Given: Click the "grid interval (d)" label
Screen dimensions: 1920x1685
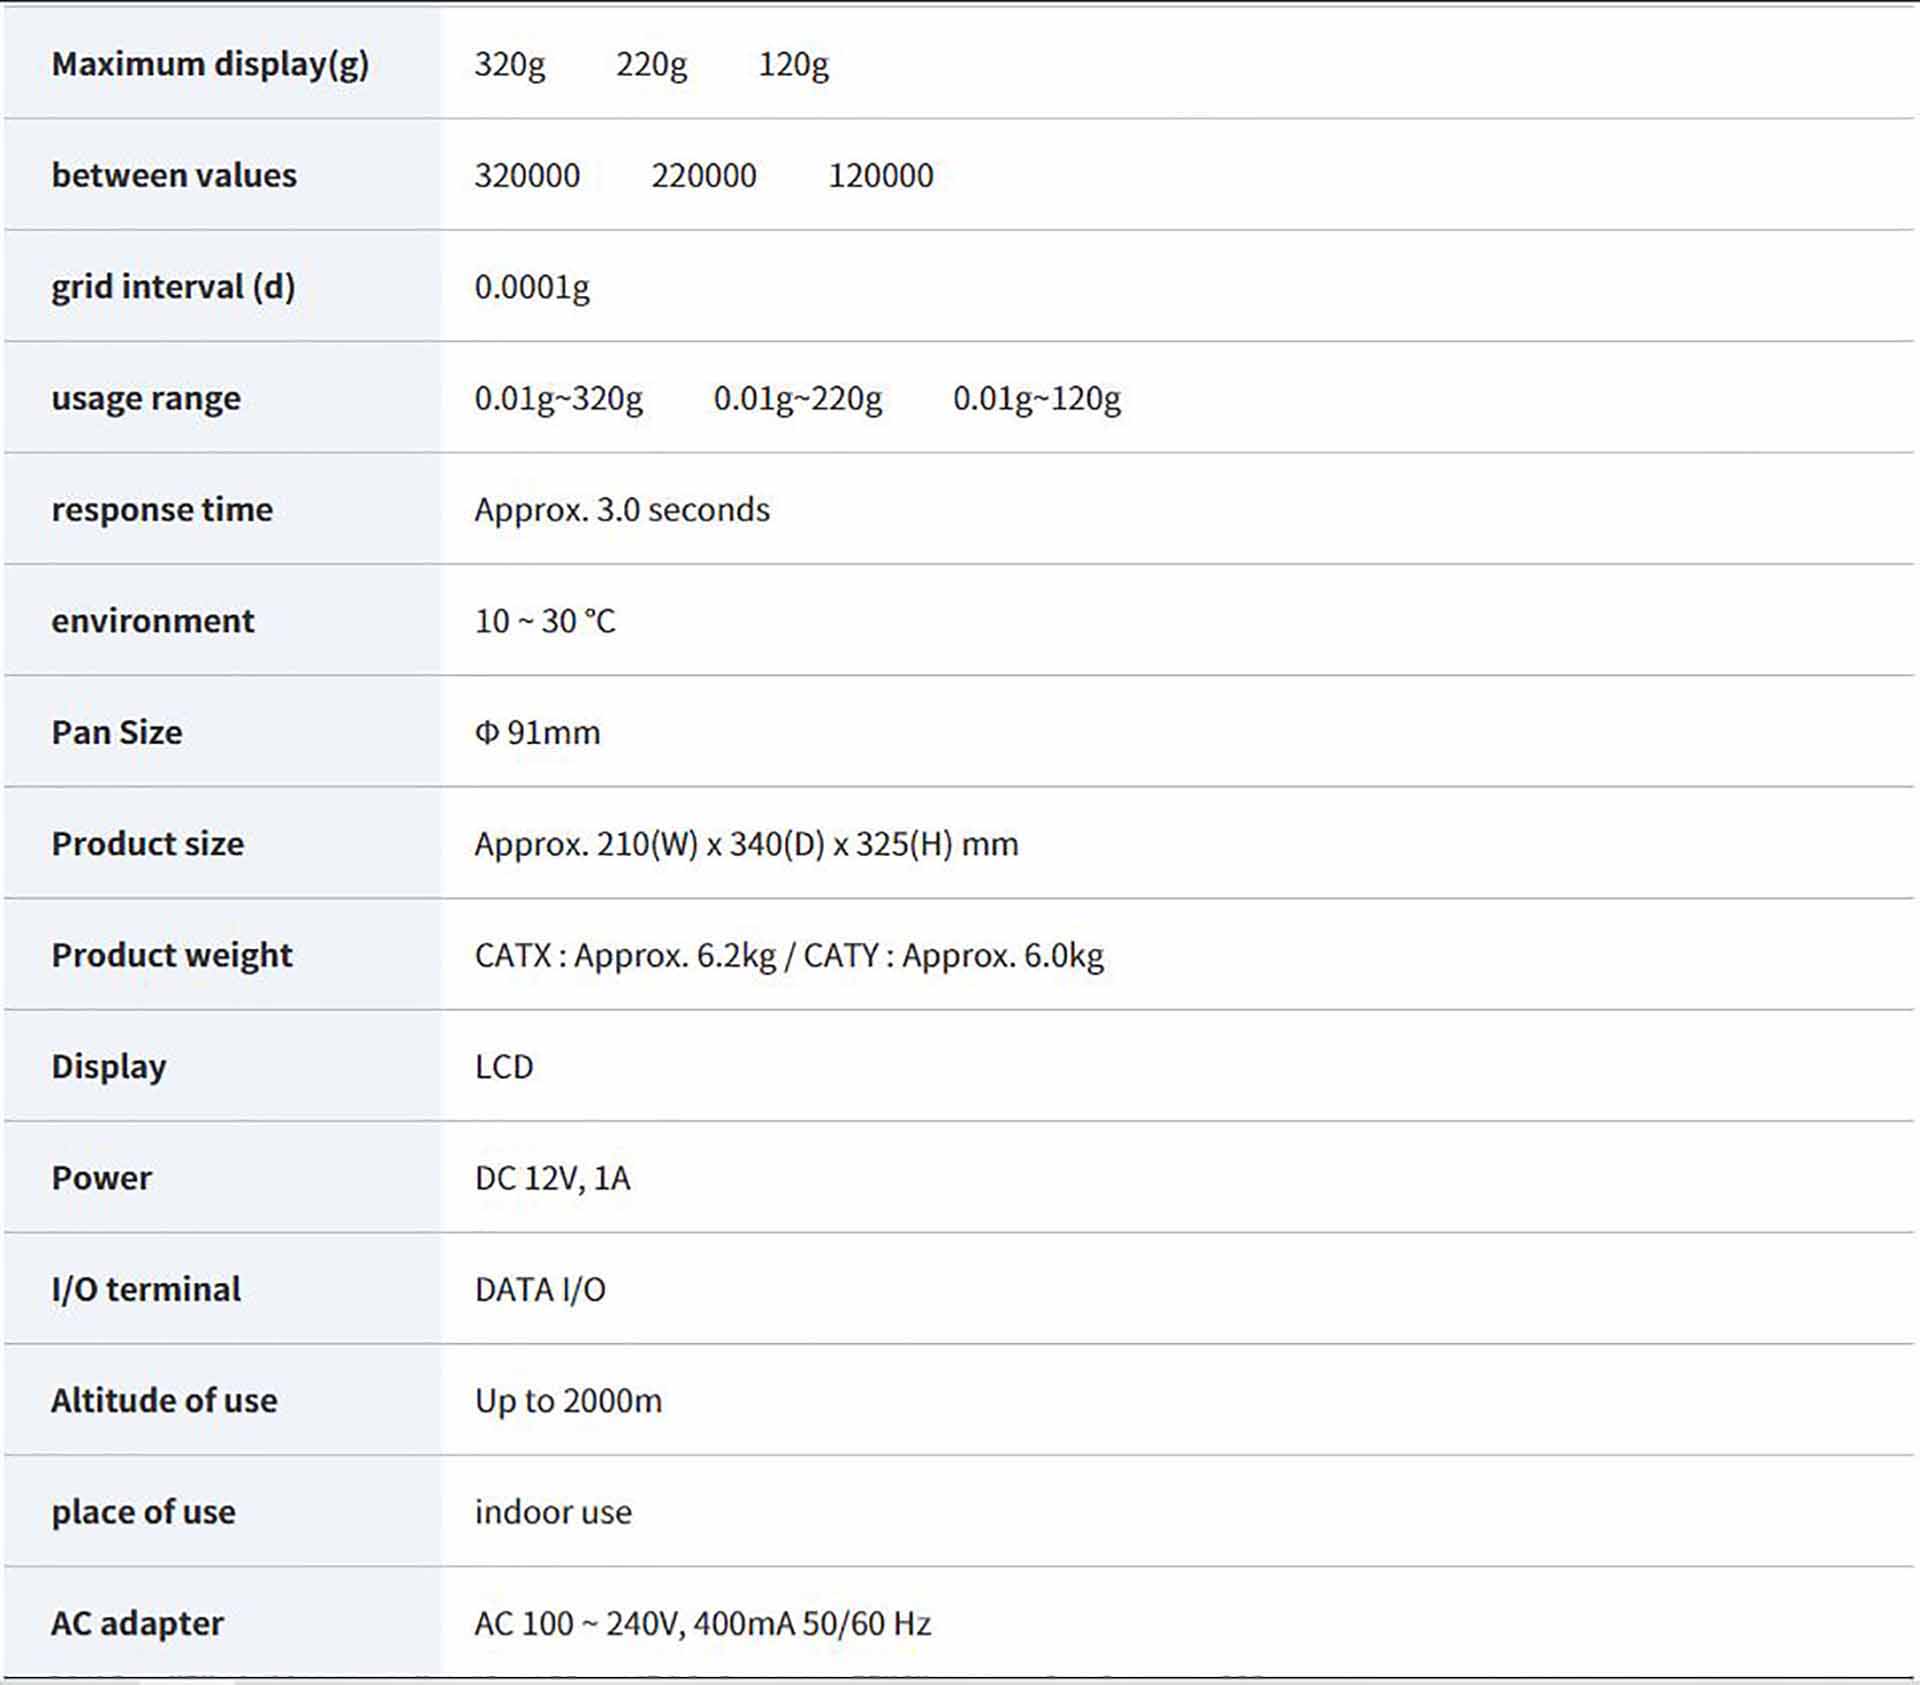Looking at the screenshot, I should [x=173, y=287].
